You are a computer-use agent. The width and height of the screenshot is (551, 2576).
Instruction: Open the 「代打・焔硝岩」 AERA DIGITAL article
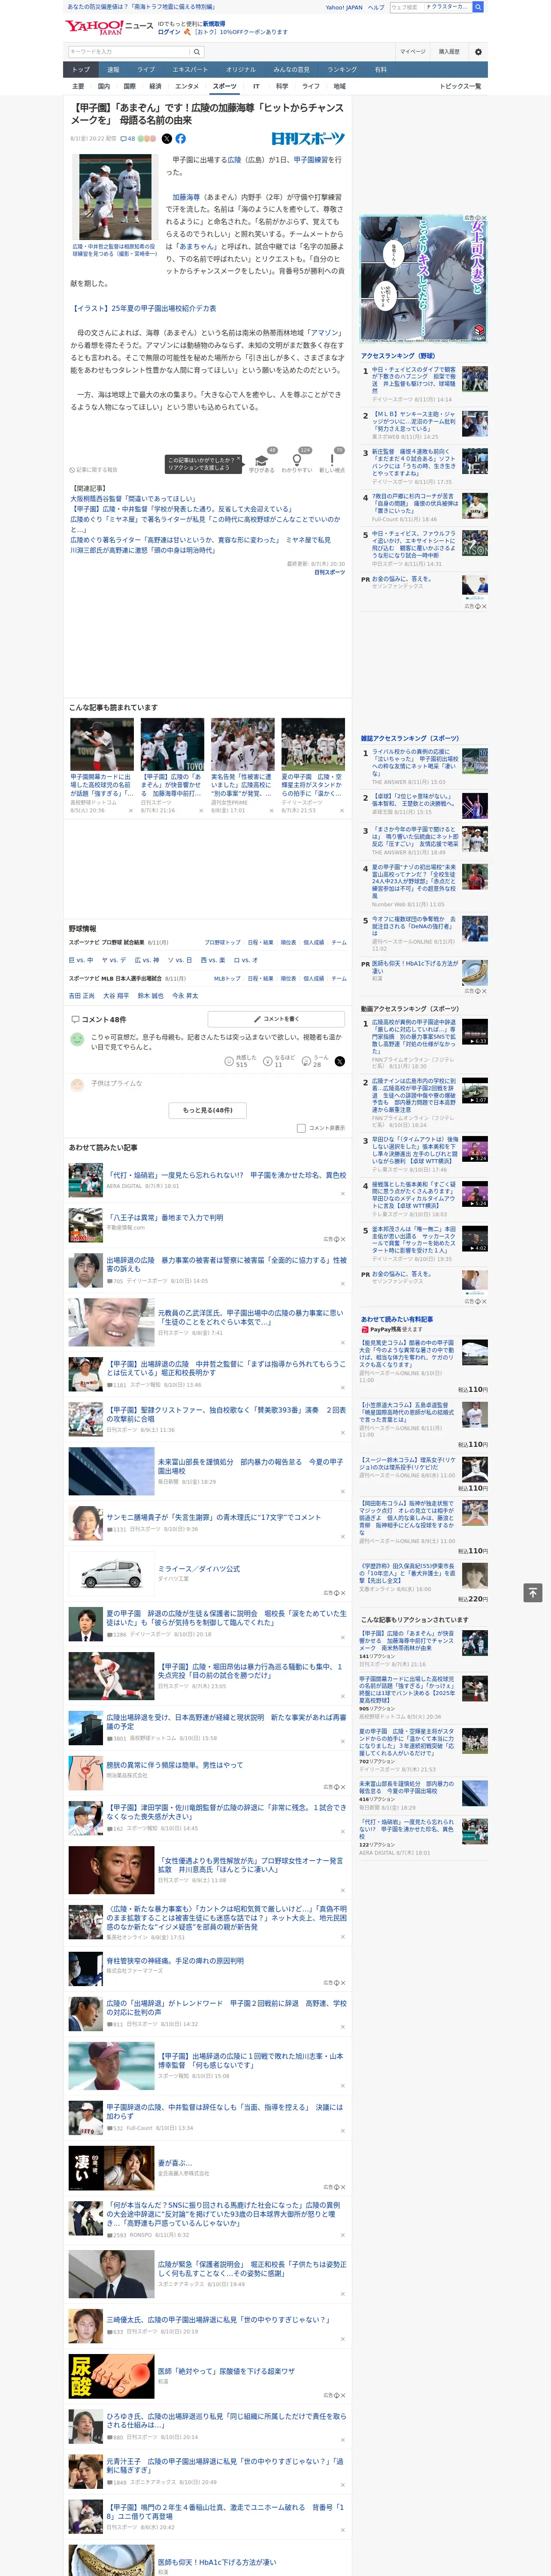point(226,1175)
